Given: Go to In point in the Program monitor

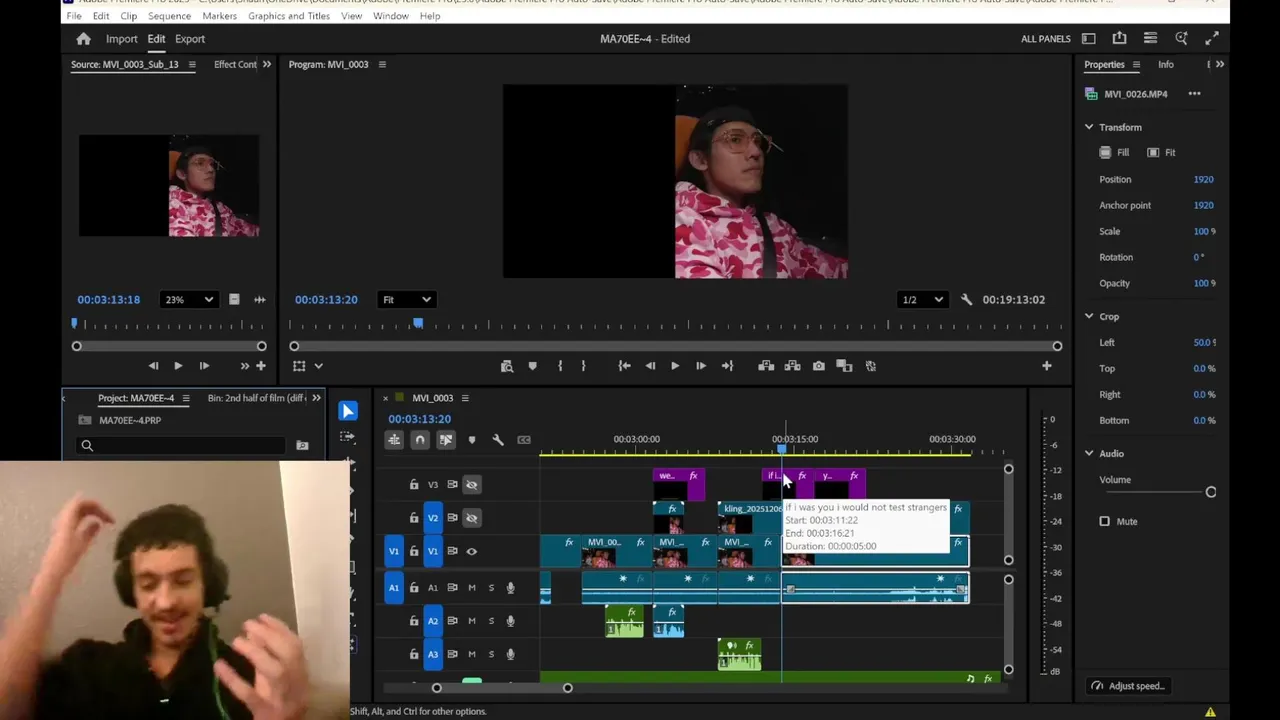Looking at the screenshot, I should [624, 366].
